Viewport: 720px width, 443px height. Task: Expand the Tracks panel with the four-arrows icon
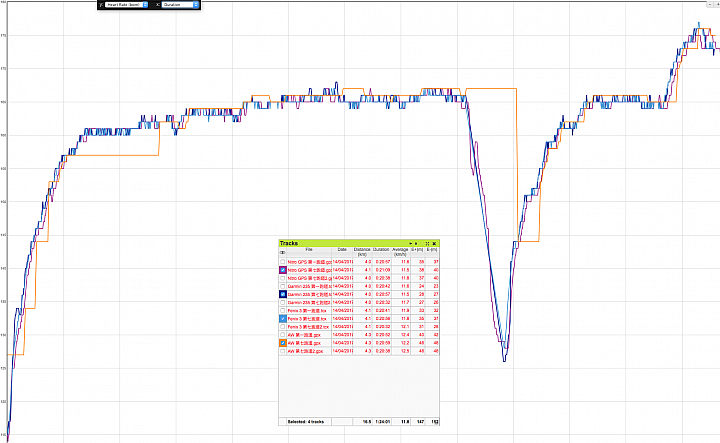[428, 243]
